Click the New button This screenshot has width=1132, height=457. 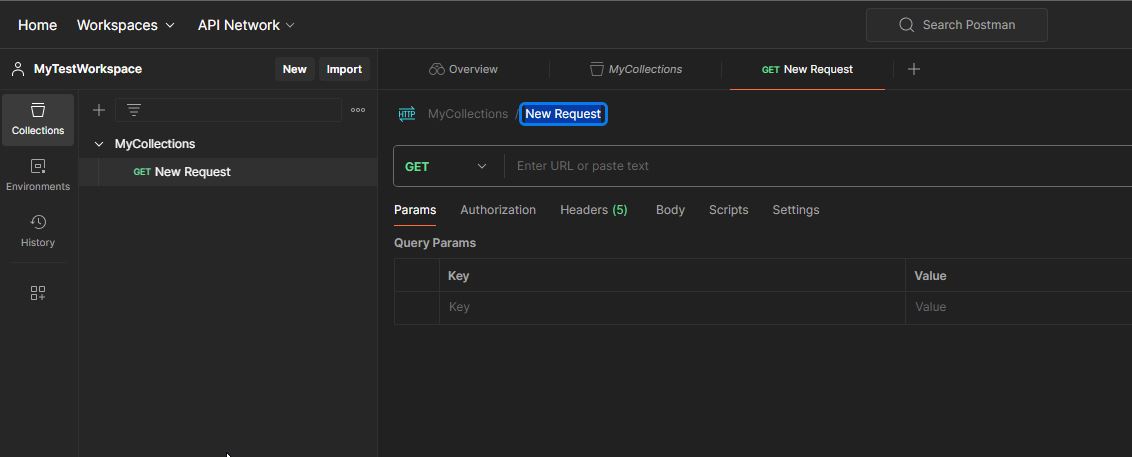tap(295, 69)
